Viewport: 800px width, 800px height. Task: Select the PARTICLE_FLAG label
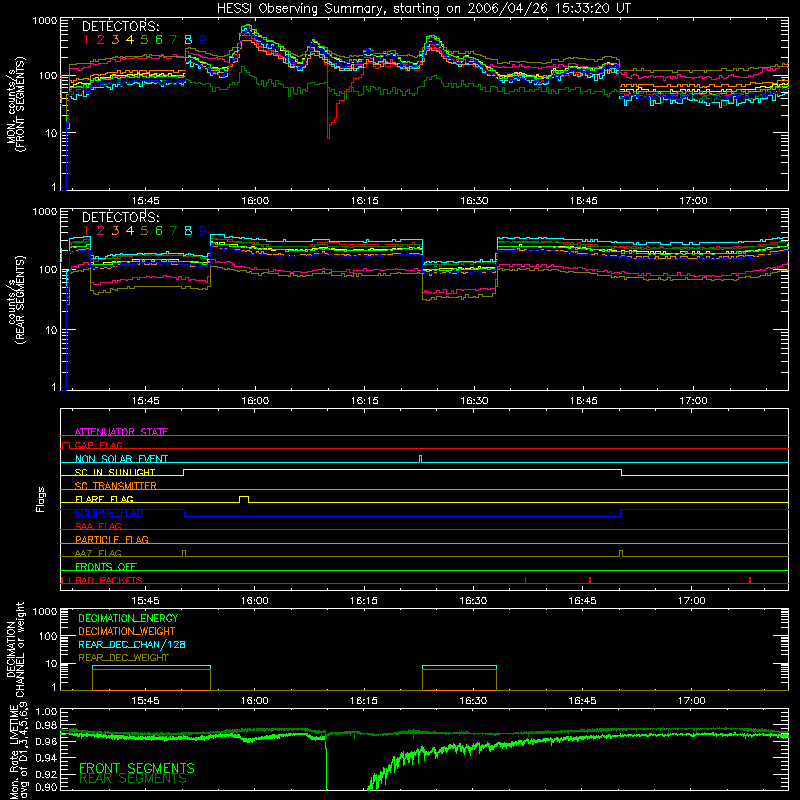[x=112, y=539]
